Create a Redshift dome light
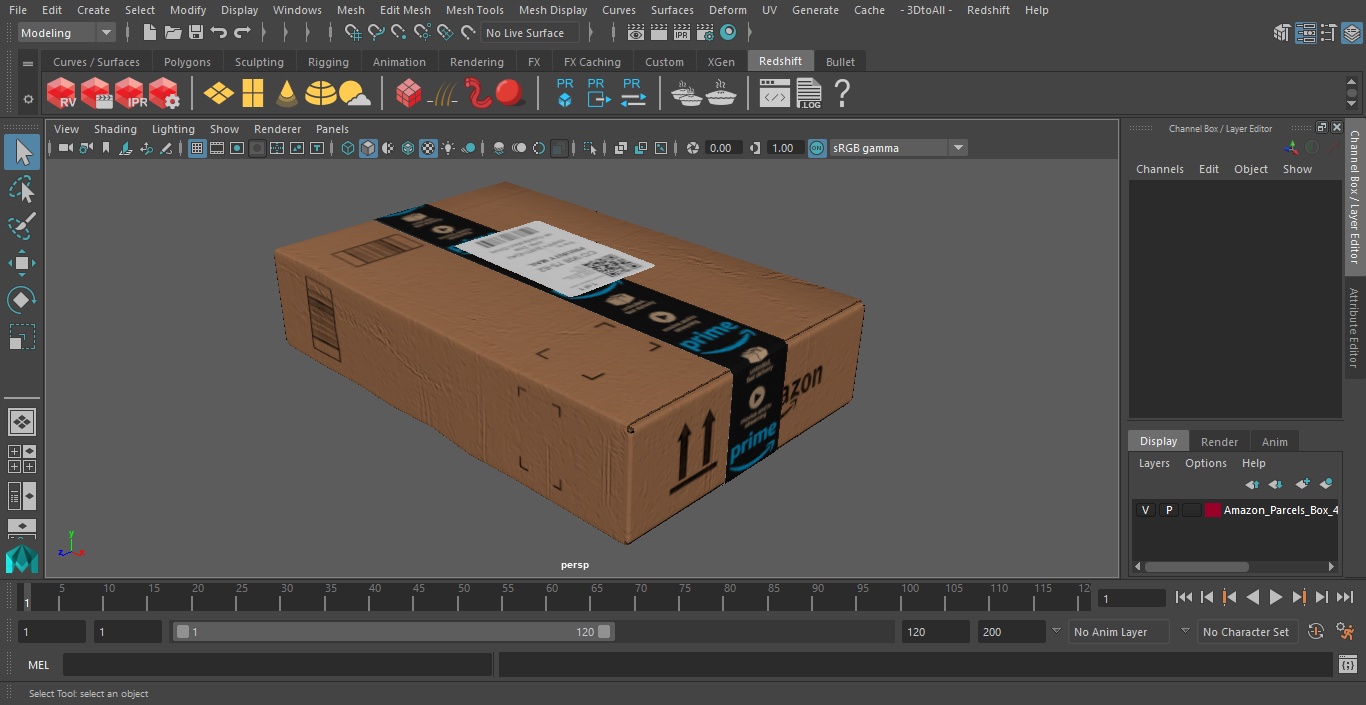1366x705 pixels. (x=321, y=94)
